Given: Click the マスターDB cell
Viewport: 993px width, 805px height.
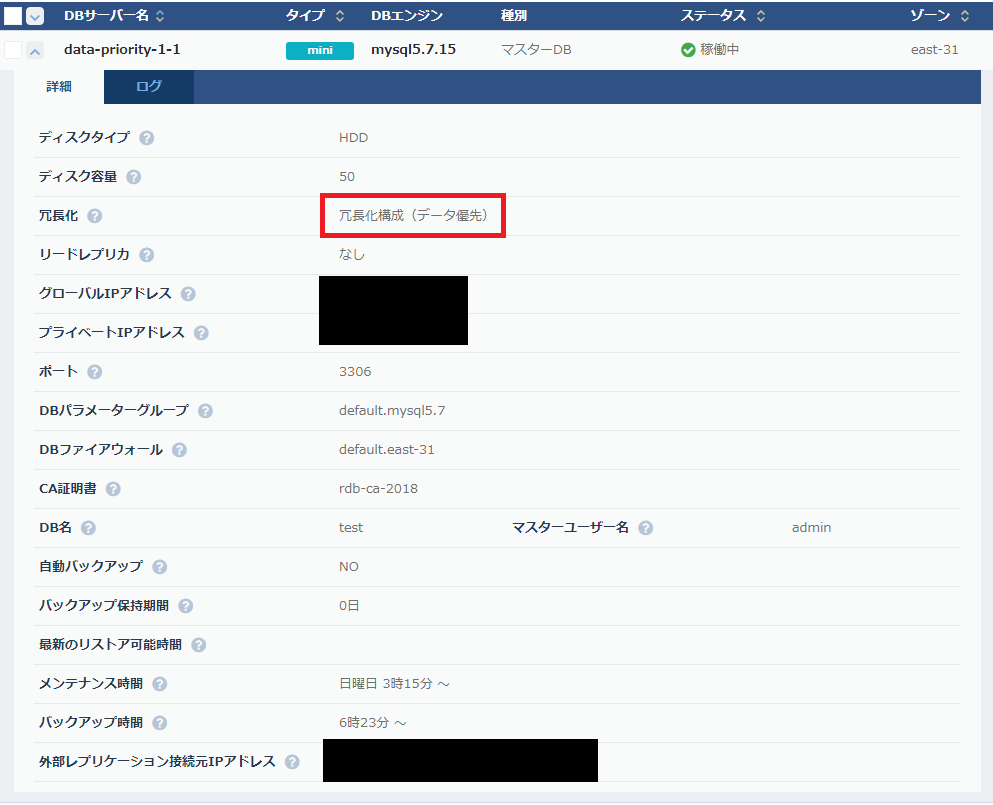Looking at the screenshot, I should (x=536, y=49).
